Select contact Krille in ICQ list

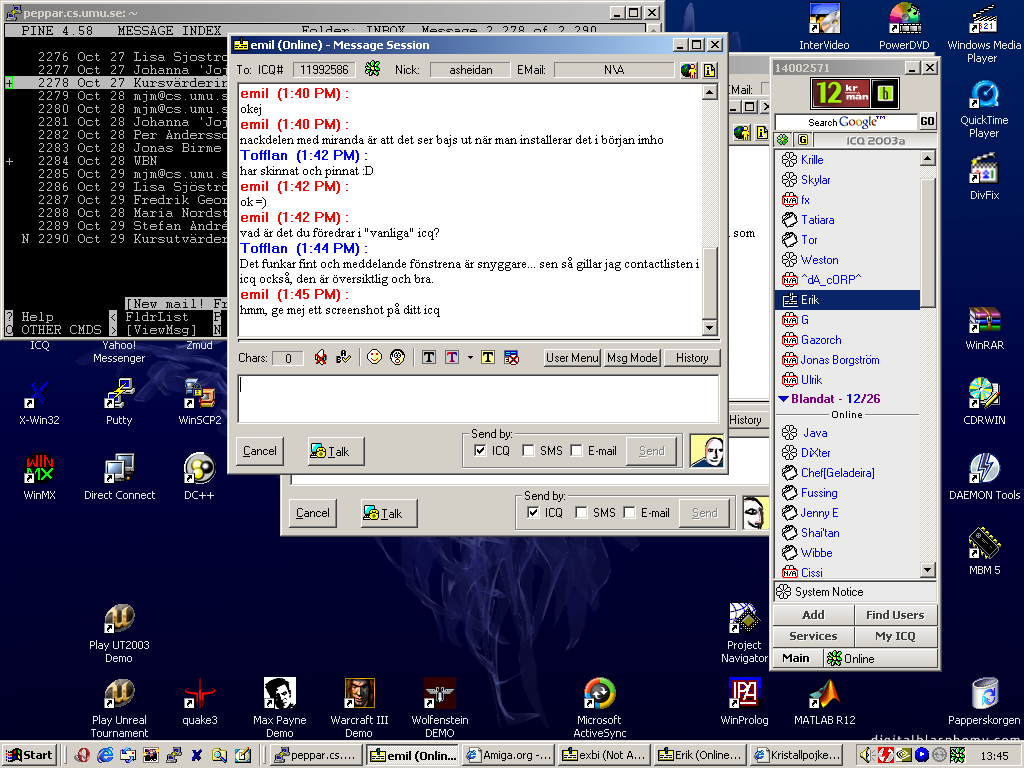pyautogui.click(x=812, y=159)
